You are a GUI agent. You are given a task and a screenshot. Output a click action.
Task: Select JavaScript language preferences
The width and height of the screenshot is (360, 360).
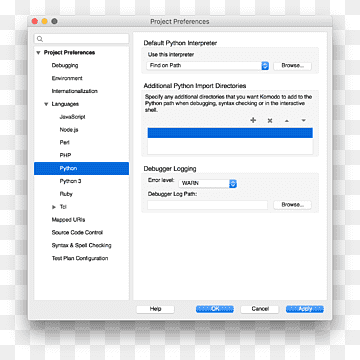pyautogui.click(x=72, y=117)
